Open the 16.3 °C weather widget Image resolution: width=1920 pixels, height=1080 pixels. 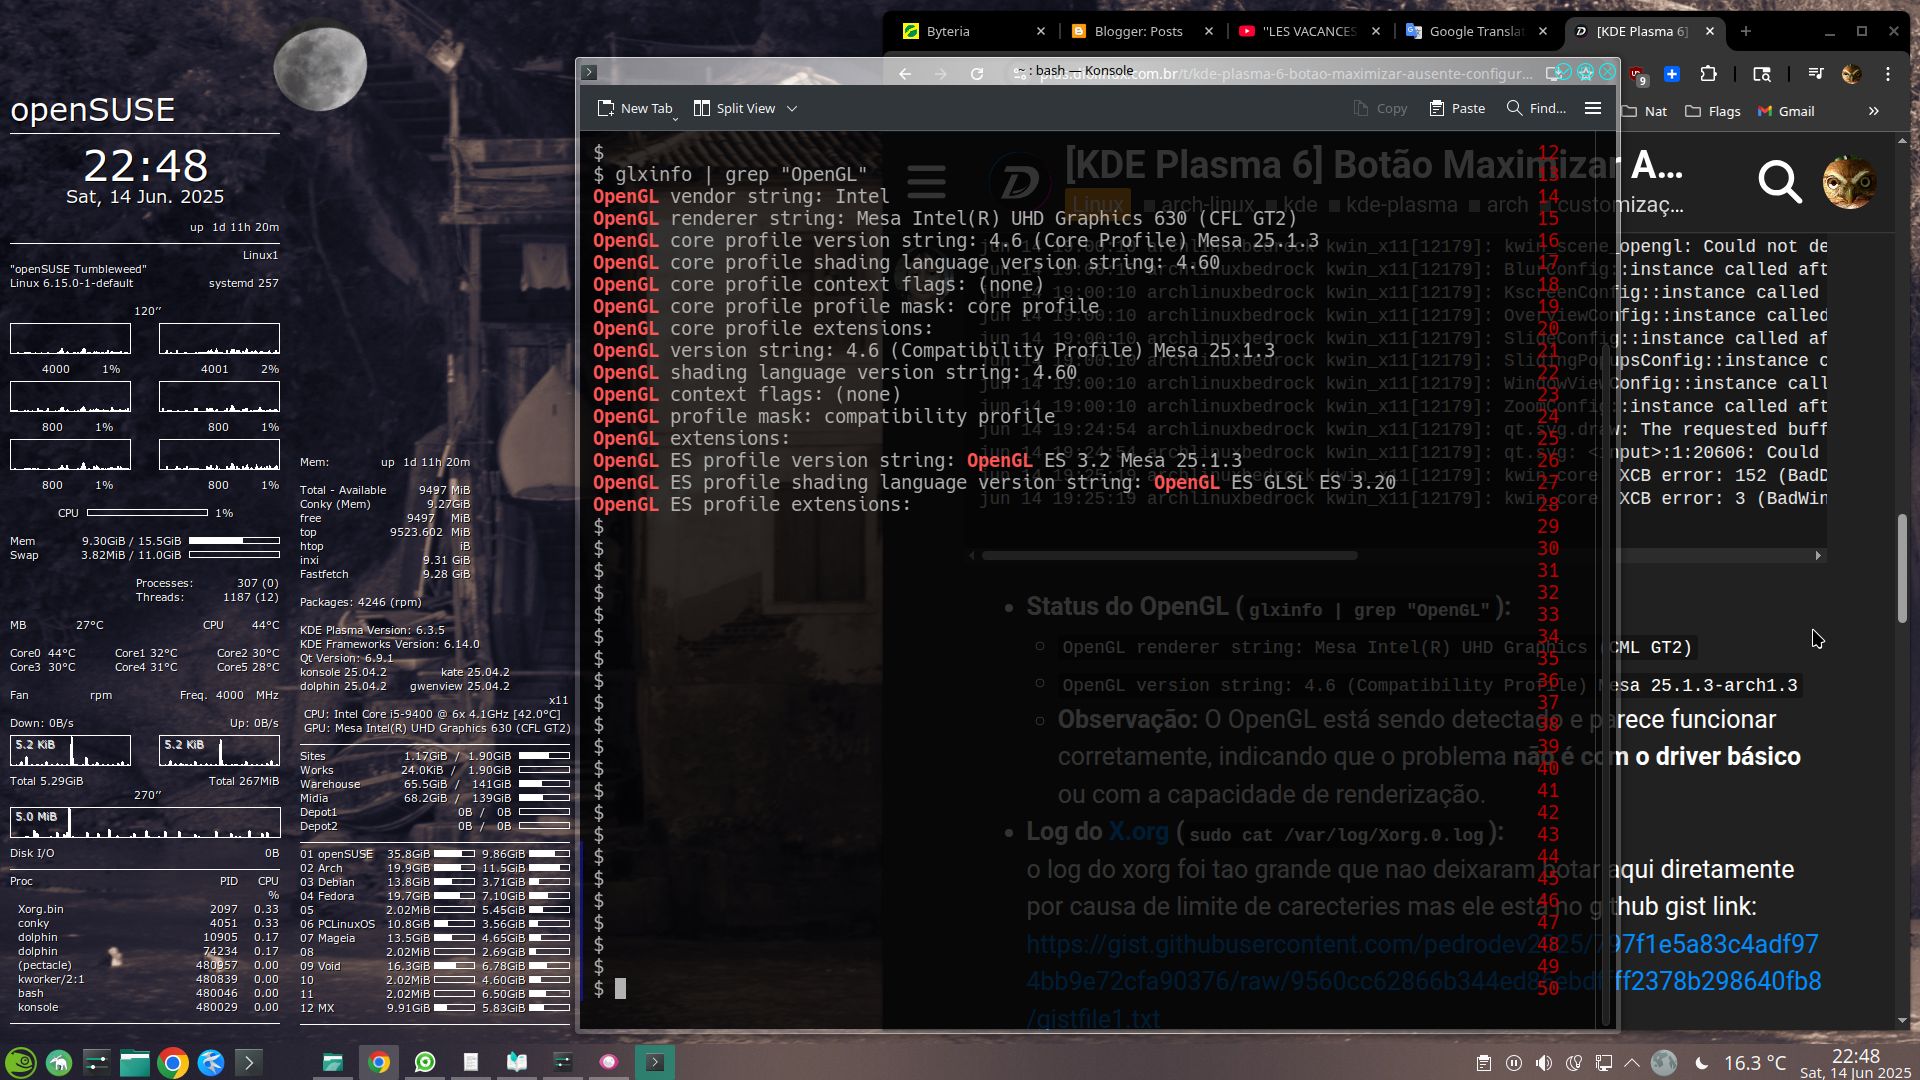pos(1740,1063)
